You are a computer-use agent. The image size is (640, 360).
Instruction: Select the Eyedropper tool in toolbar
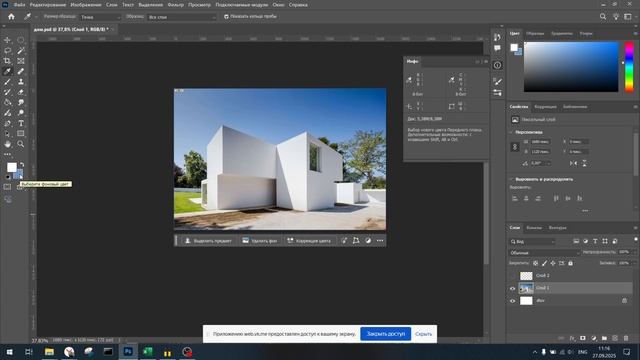click(7, 71)
